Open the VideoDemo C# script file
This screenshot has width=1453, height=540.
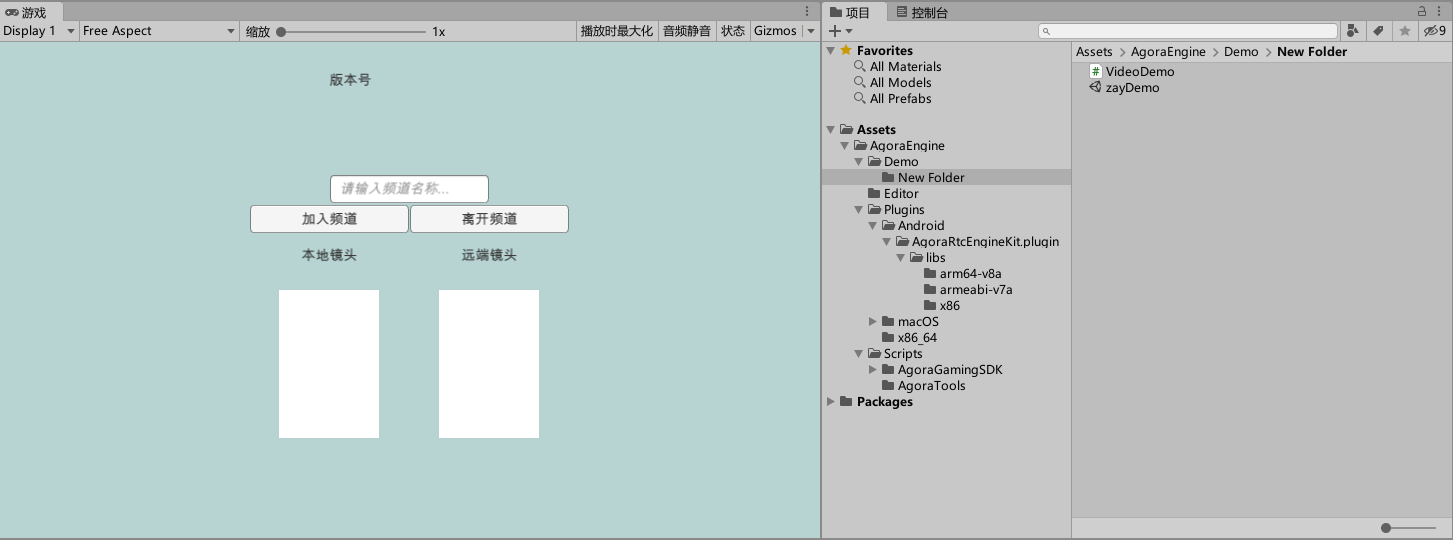pos(1132,71)
